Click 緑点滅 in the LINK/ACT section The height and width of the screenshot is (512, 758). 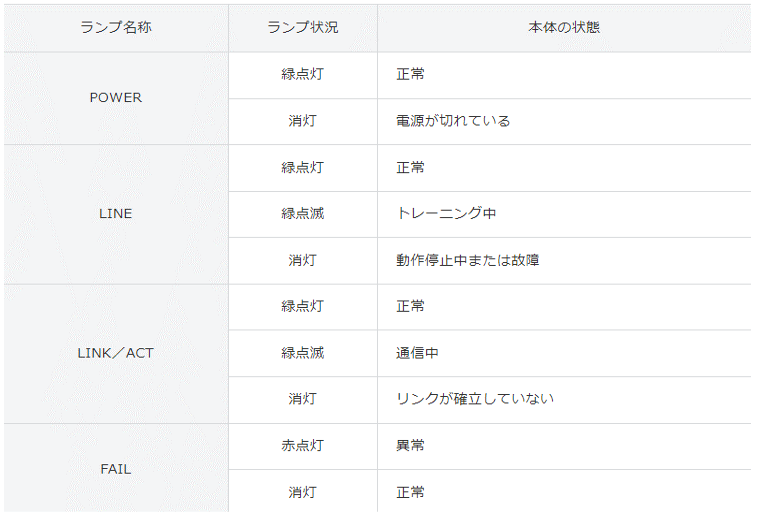303,353
